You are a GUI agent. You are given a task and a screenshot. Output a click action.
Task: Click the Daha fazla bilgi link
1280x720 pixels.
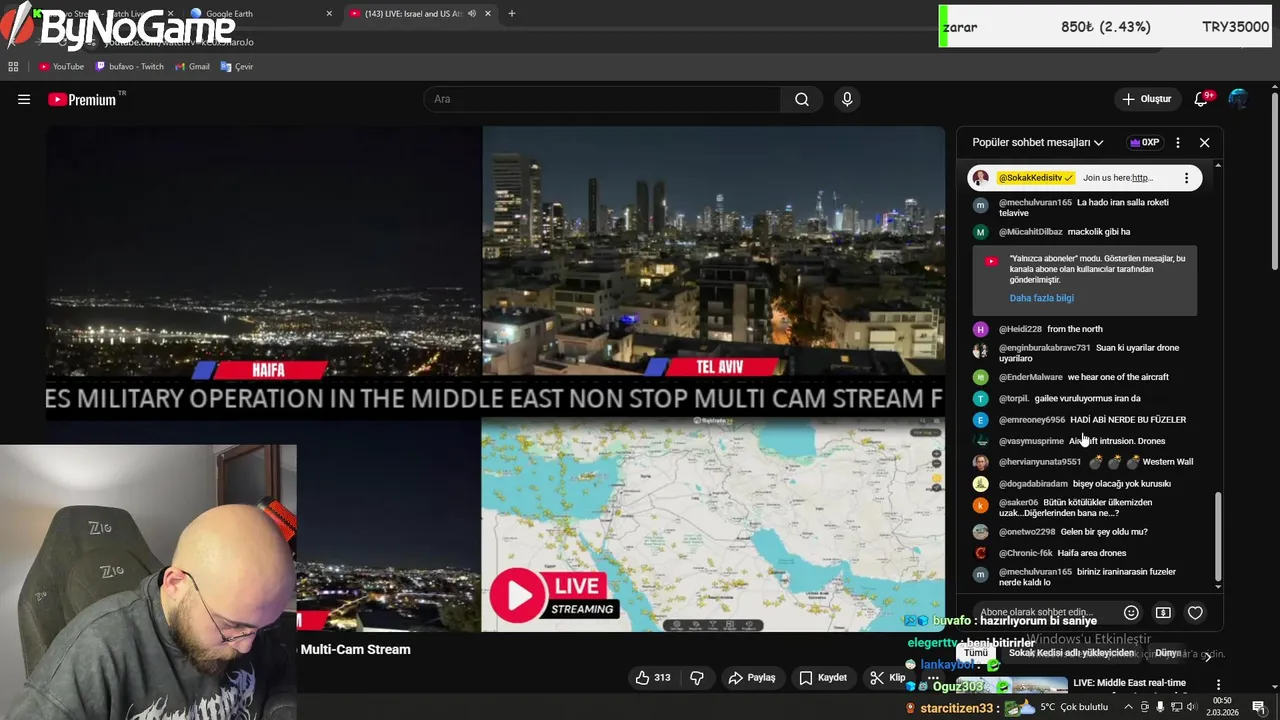(1042, 298)
